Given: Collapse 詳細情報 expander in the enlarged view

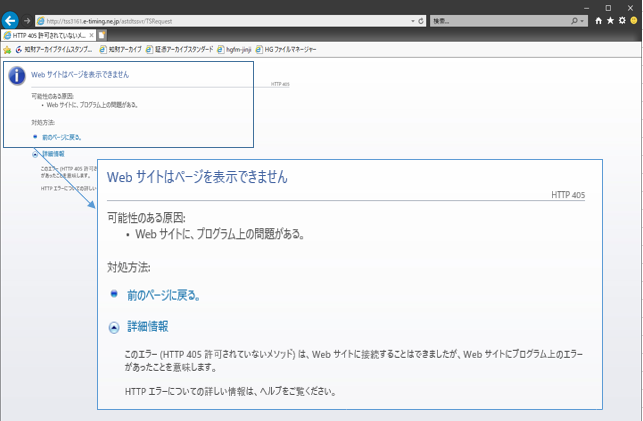Looking at the screenshot, I should click(114, 327).
